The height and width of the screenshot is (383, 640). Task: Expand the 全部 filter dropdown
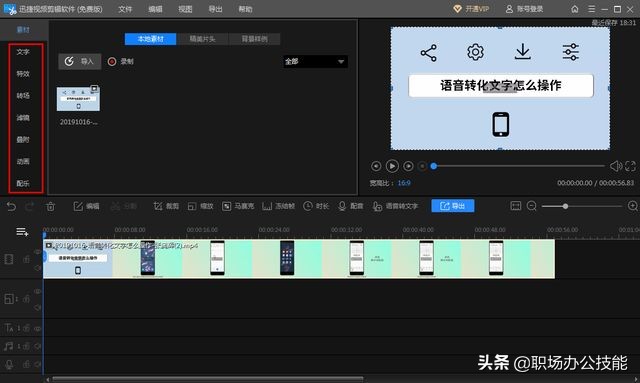point(316,62)
